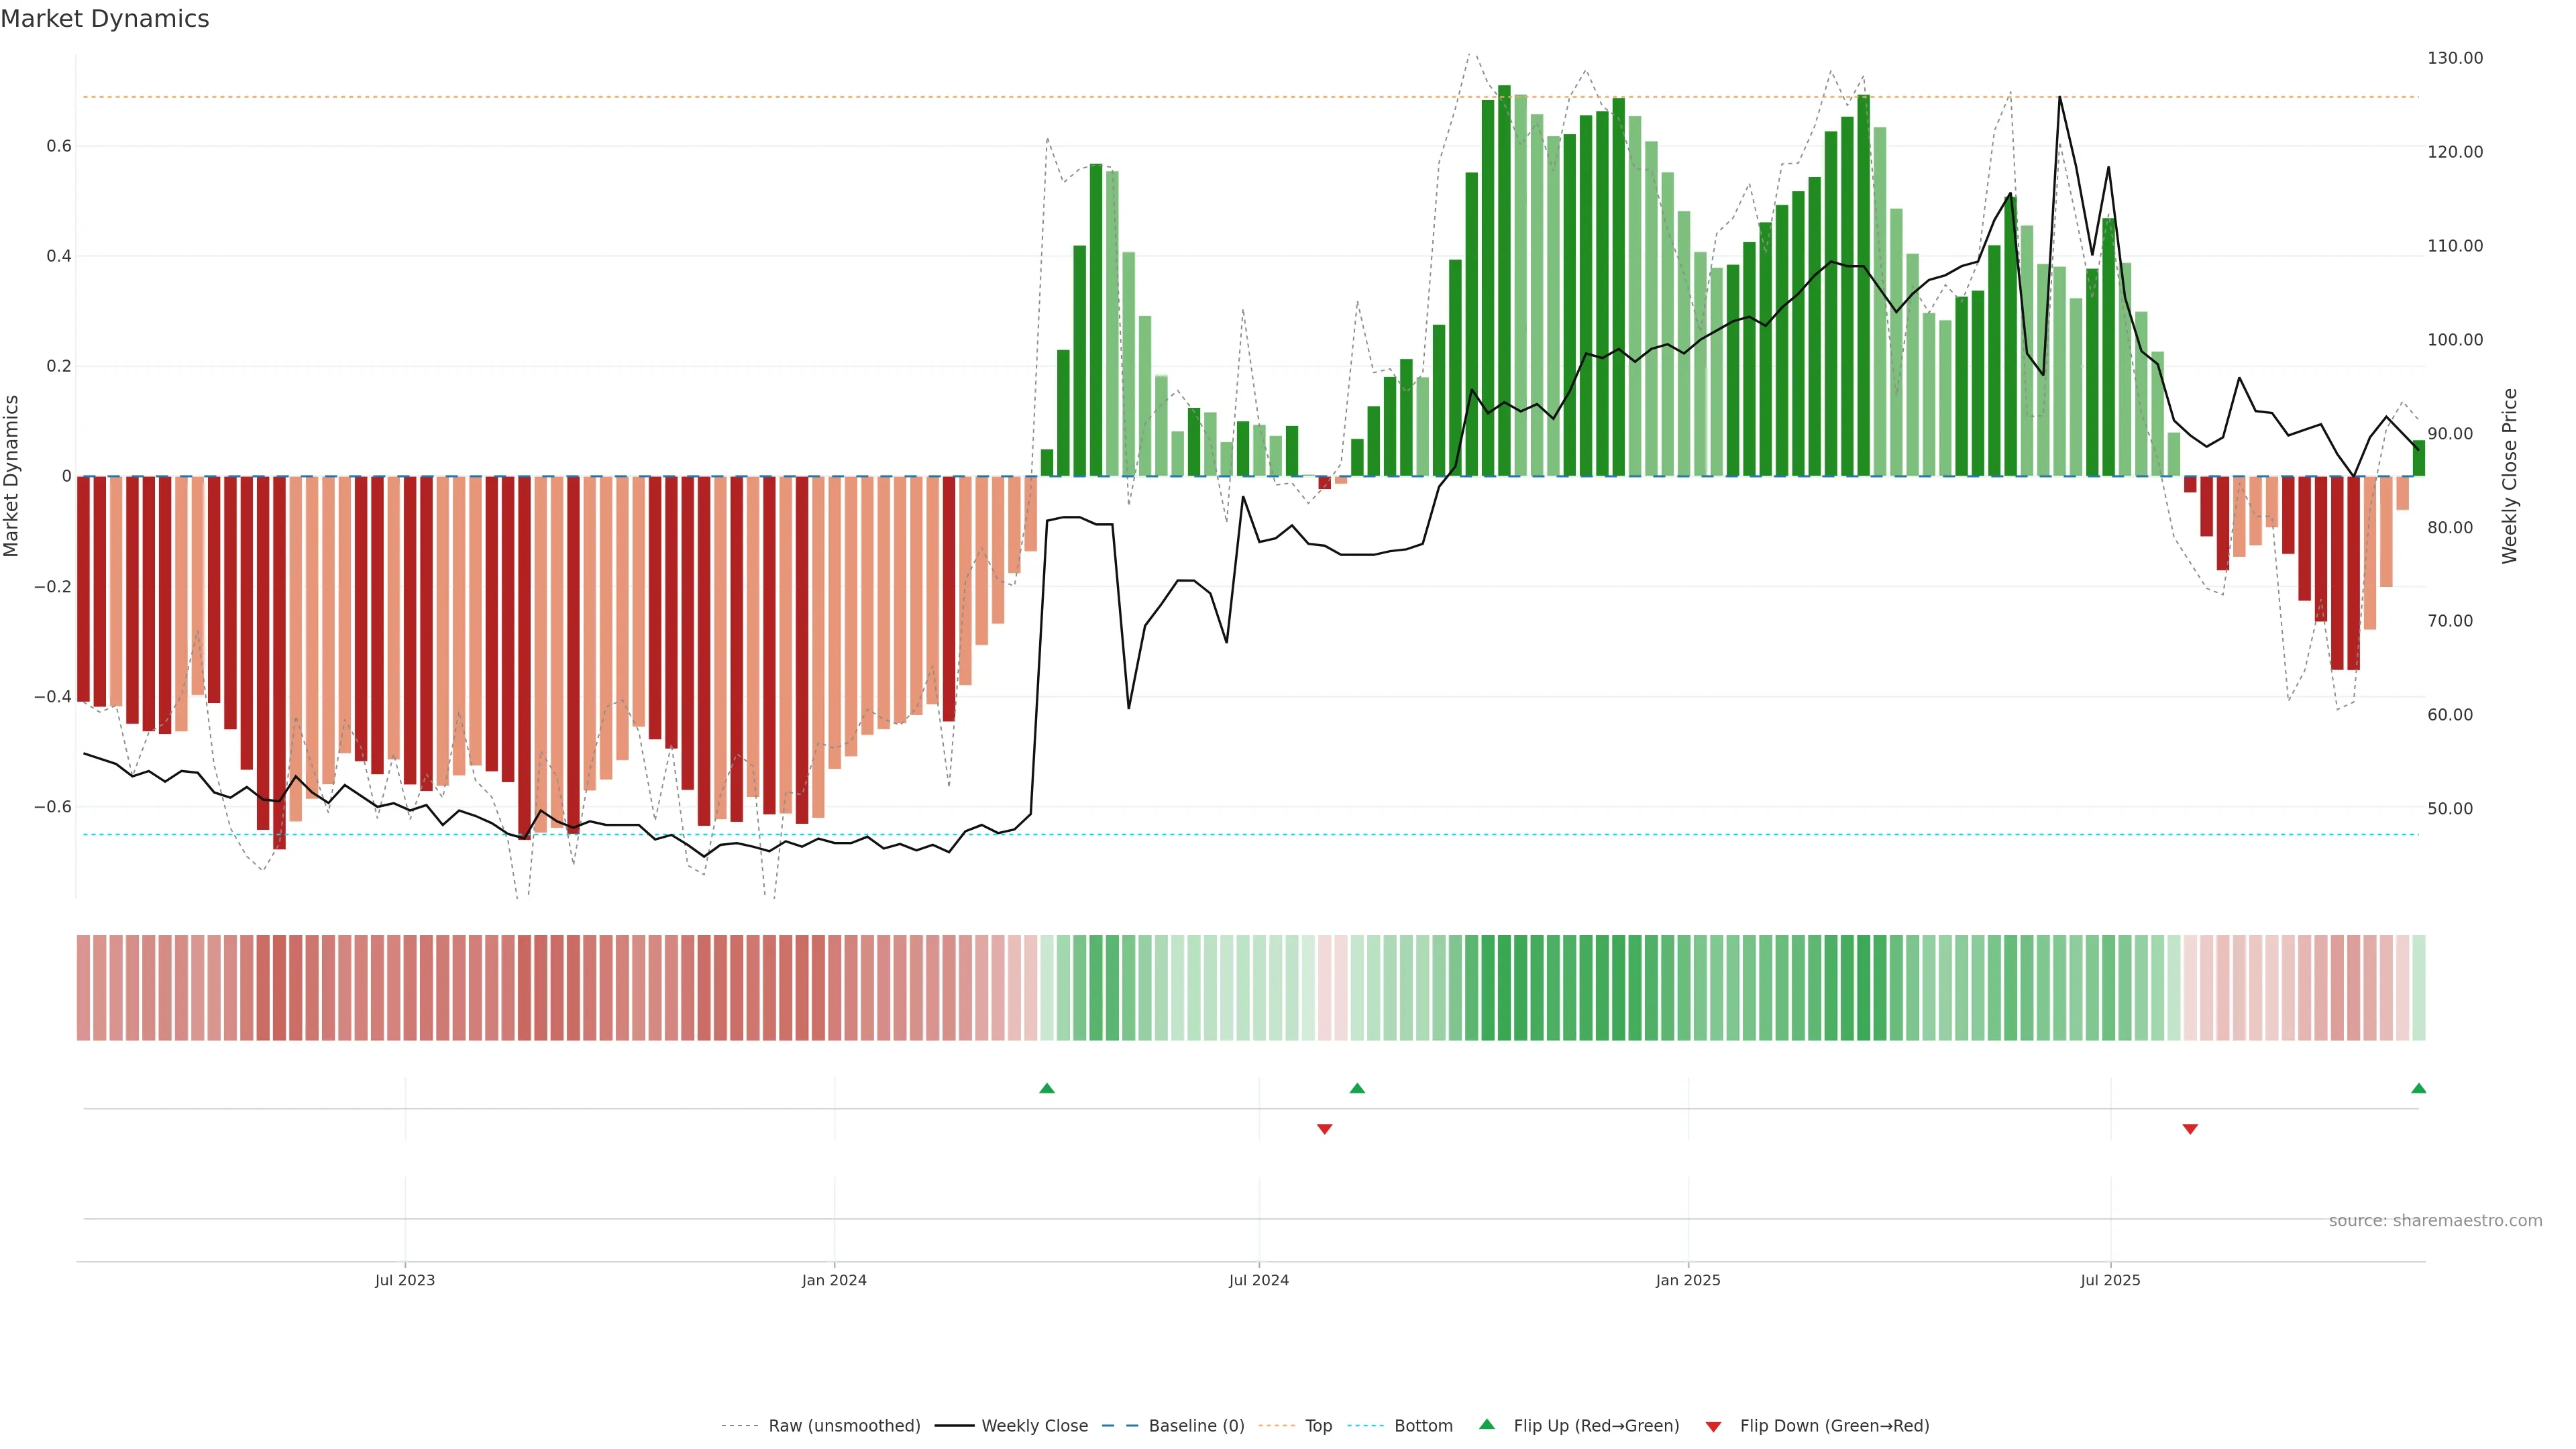This screenshot has height=1449, width=2576.
Task: Click the last heat strip cell on right
Action: click(x=2418, y=988)
